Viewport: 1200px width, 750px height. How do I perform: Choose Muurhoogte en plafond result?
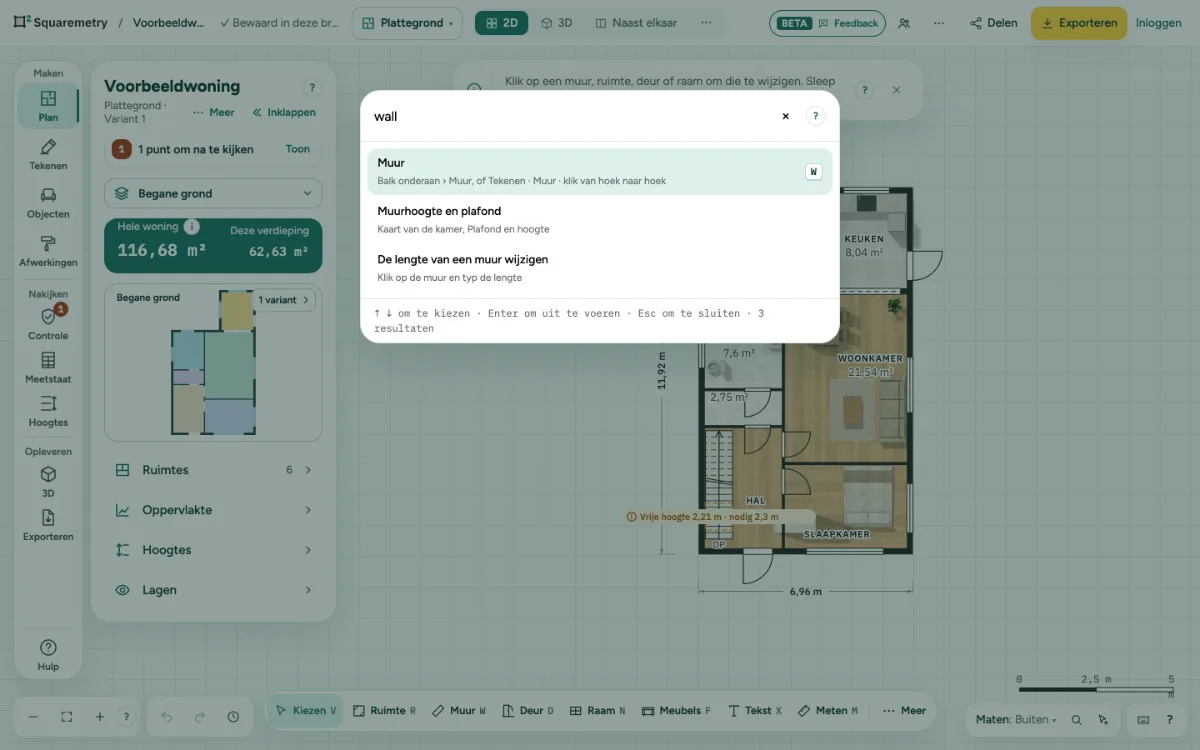pyautogui.click(x=599, y=219)
